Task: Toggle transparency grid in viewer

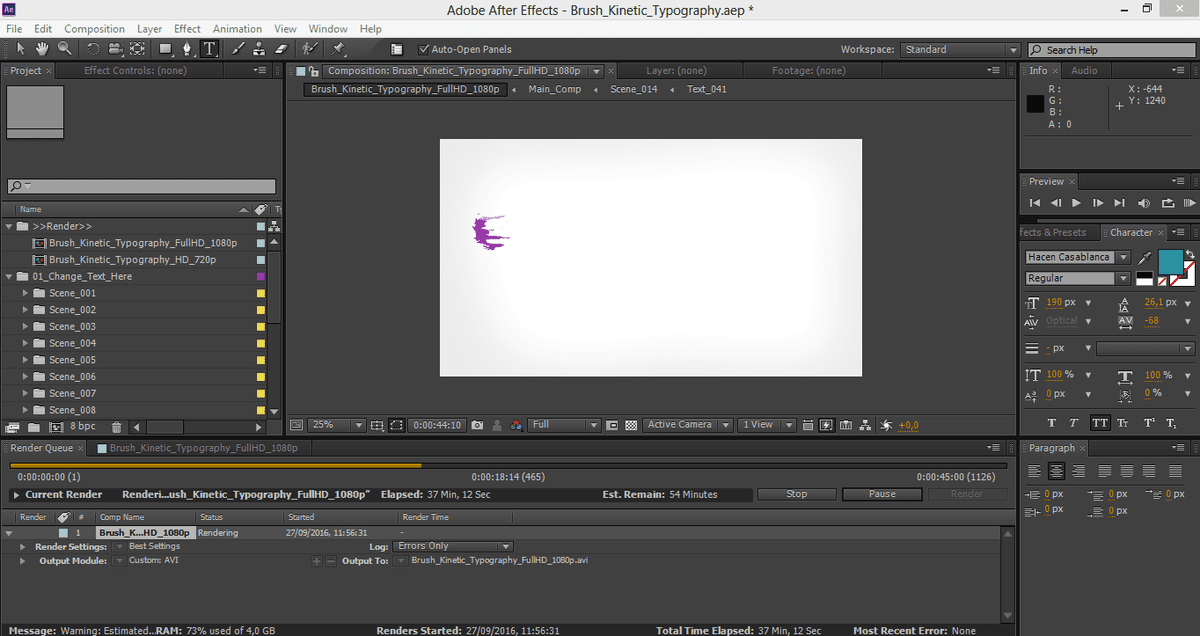Action: [x=631, y=425]
